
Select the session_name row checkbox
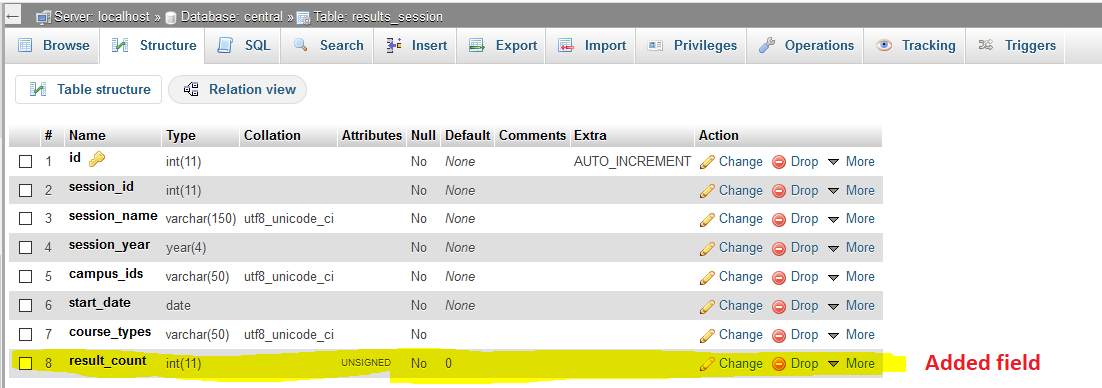click(25, 219)
